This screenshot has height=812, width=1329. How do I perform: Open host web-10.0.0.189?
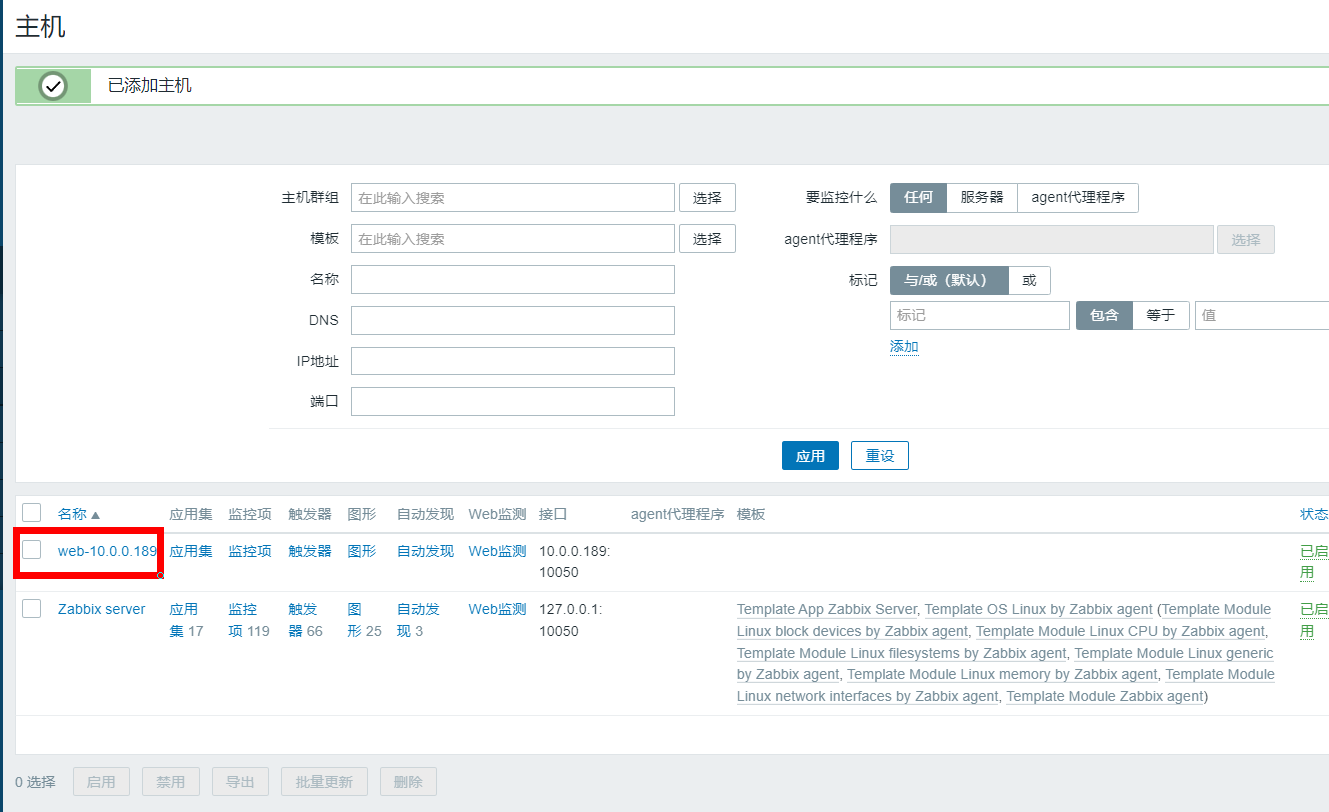(107, 551)
